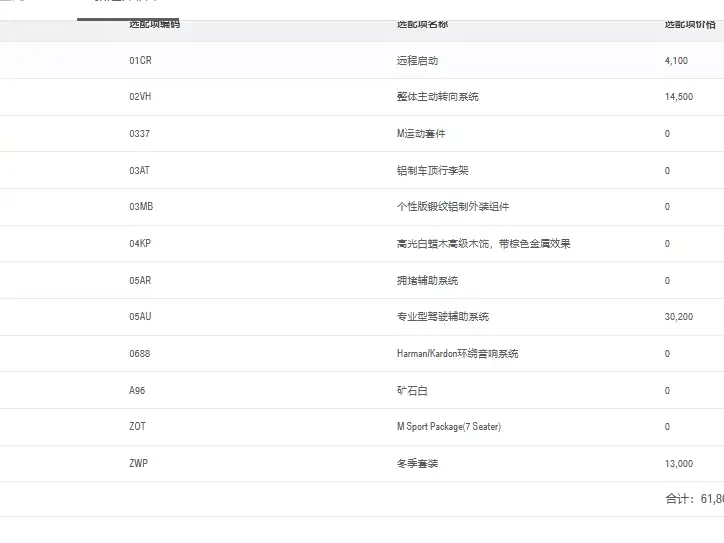The image size is (724, 543).
Task: Click 专业型驾驶辅助系统 option name
Action: (x=443, y=316)
